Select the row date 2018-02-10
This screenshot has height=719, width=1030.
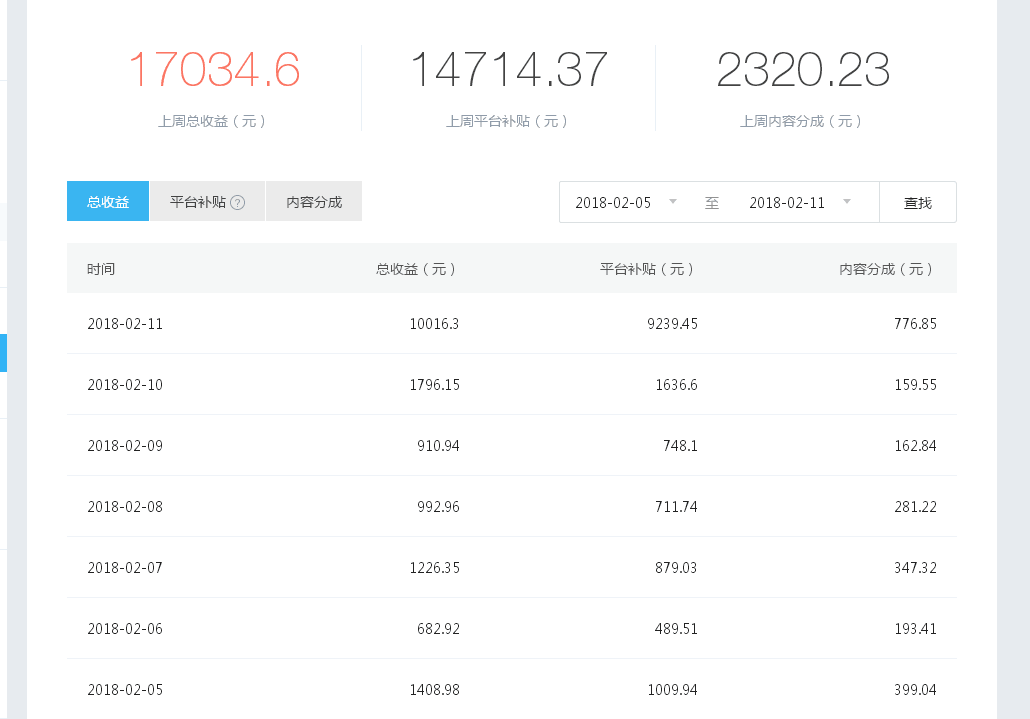(x=125, y=385)
